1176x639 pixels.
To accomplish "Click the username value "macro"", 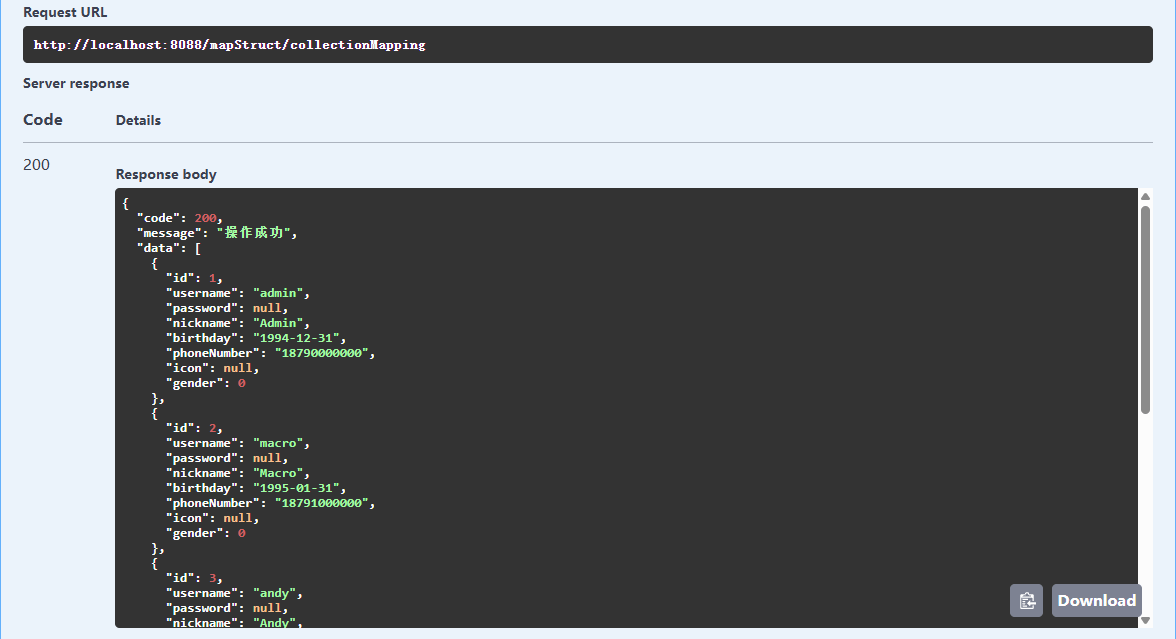I will (x=281, y=443).
